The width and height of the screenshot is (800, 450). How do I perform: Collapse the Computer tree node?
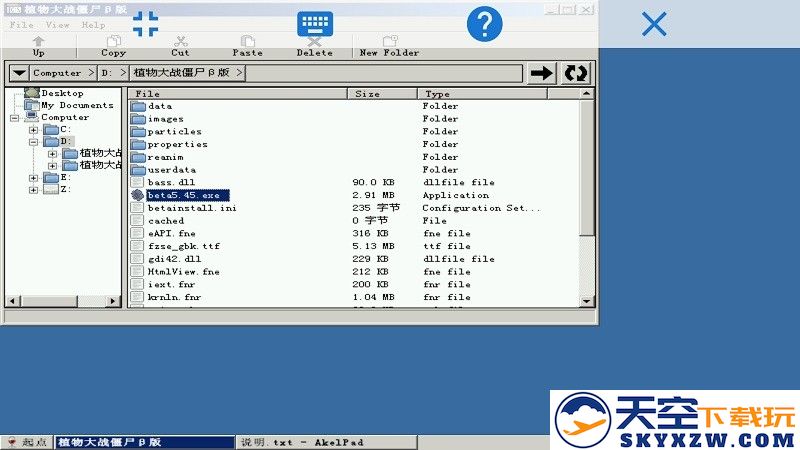[x=14, y=118]
